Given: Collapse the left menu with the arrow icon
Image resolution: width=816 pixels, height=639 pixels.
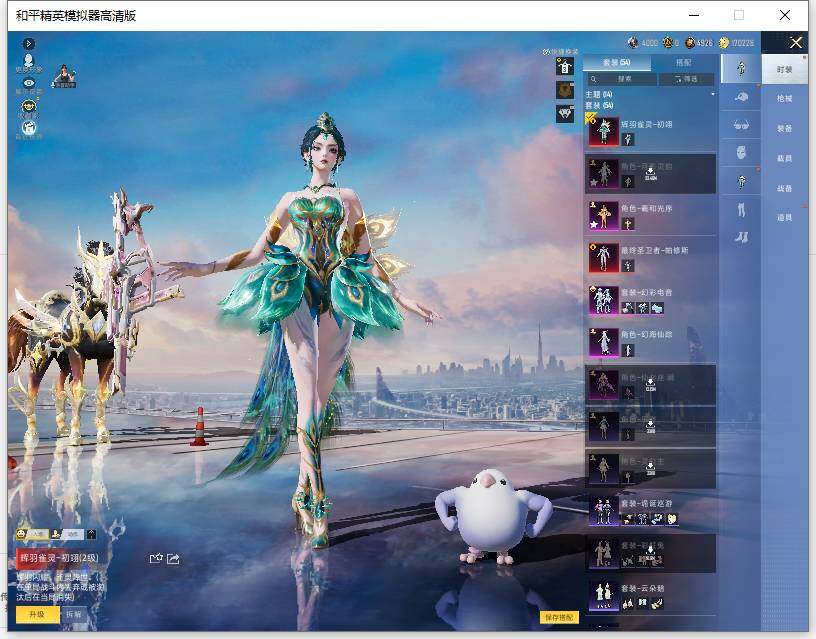Looking at the screenshot, I should [29, 44].
